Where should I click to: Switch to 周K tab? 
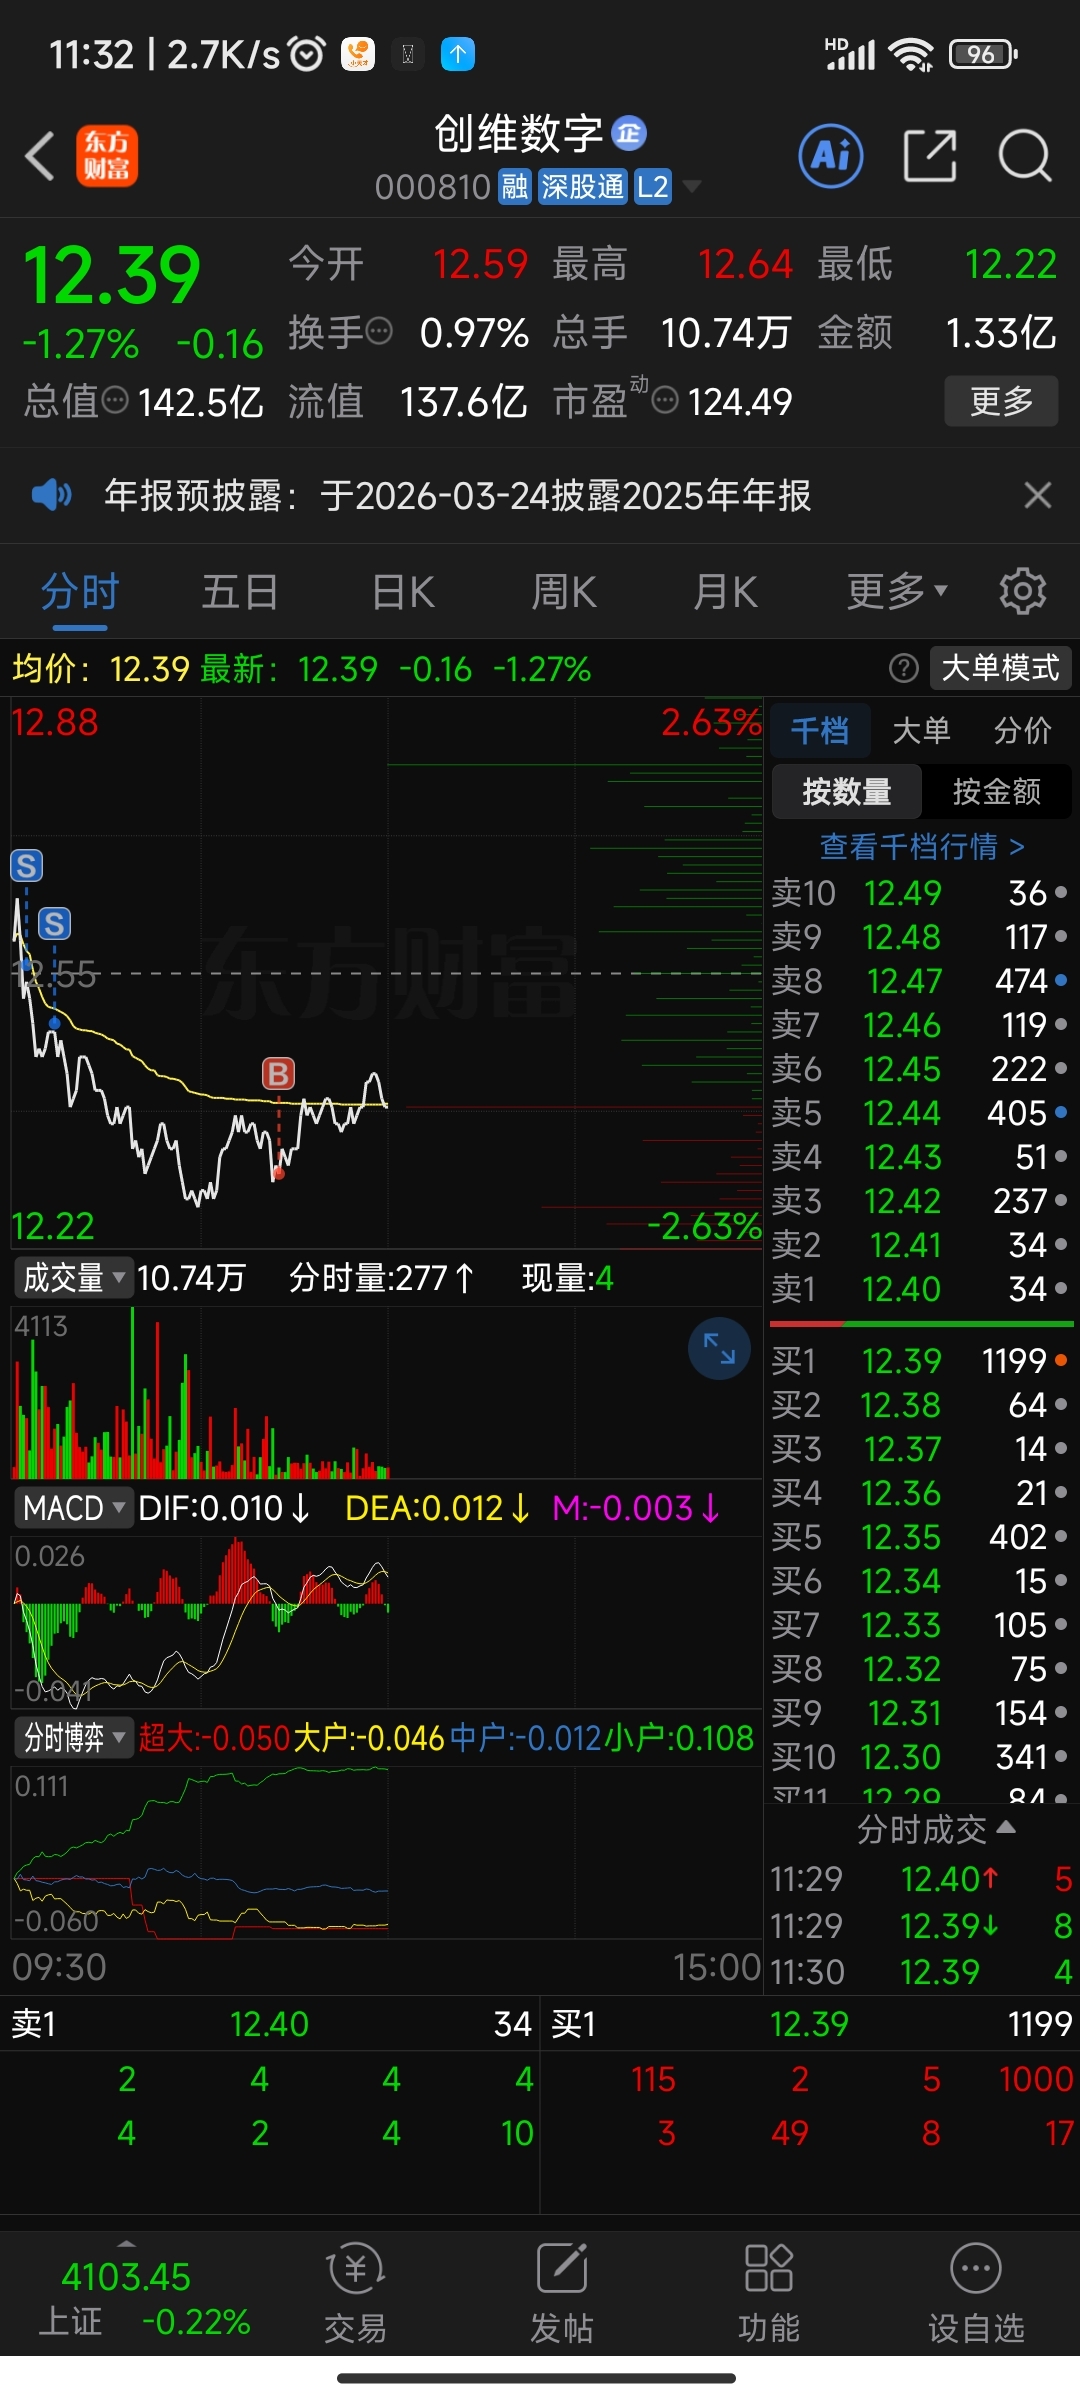point(564,591)
